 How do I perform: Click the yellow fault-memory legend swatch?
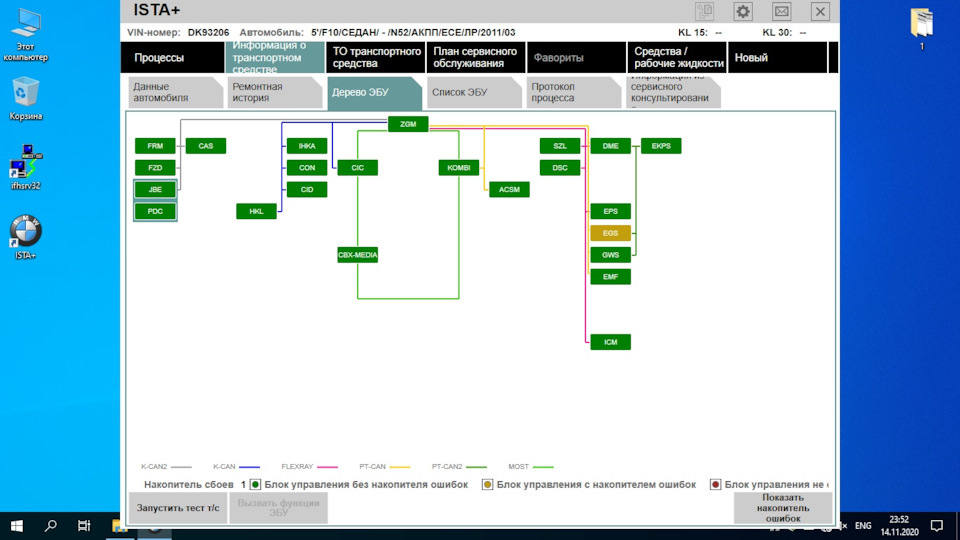click(487, 484)
